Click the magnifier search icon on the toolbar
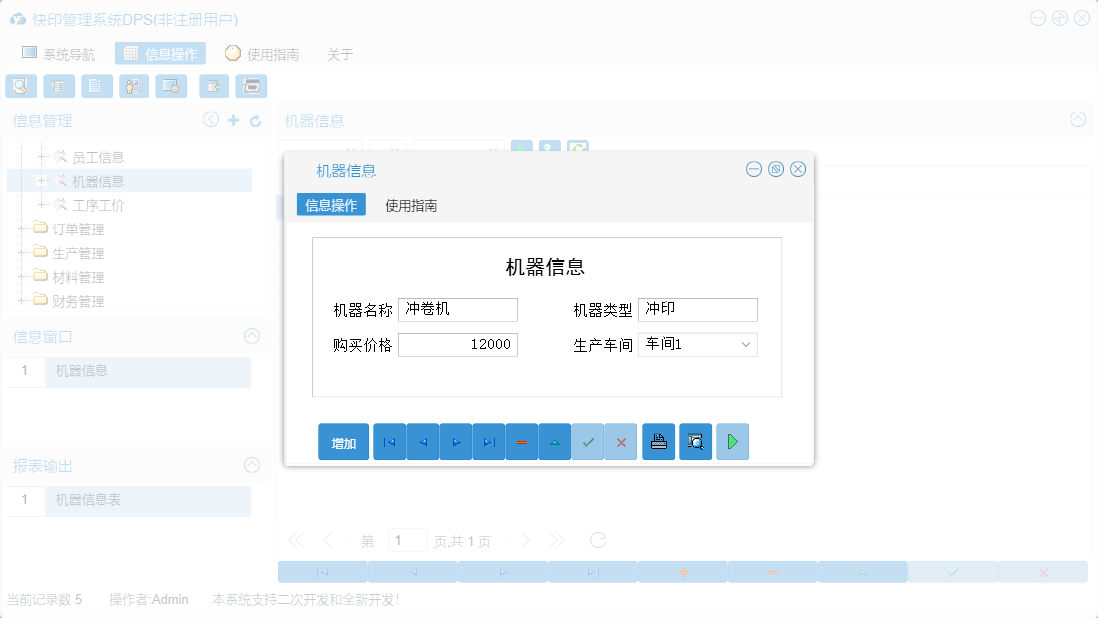This screenshot has width=1098, height=618. point(20,86)
